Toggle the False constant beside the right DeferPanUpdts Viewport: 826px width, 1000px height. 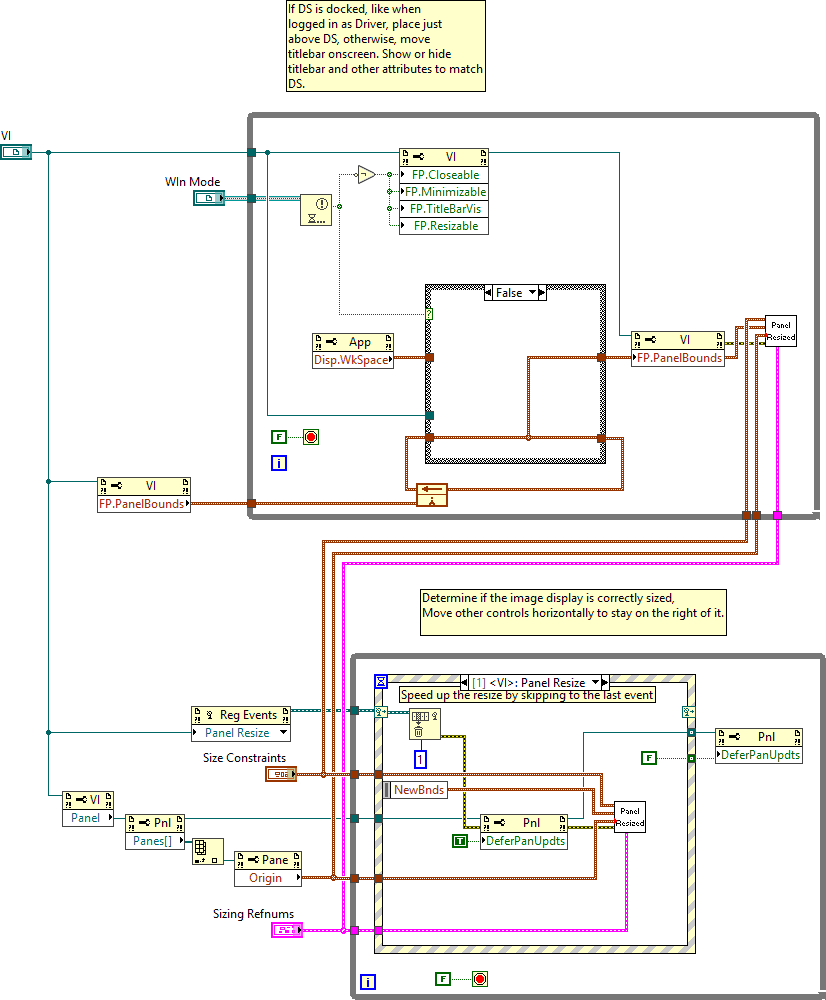pos(649,758)
